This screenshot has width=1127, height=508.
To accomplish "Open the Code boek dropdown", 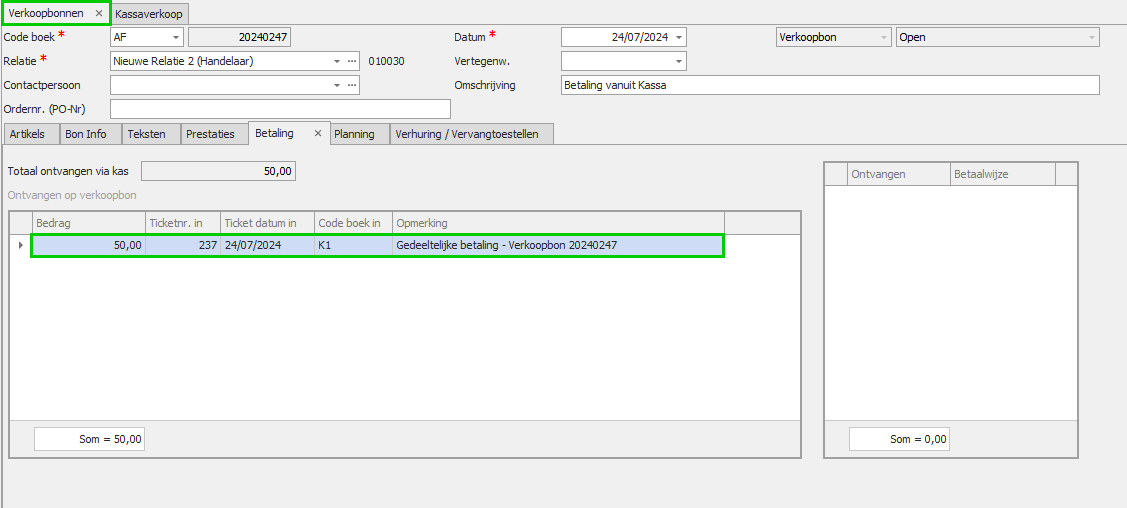I will click(x=177, y=38).
